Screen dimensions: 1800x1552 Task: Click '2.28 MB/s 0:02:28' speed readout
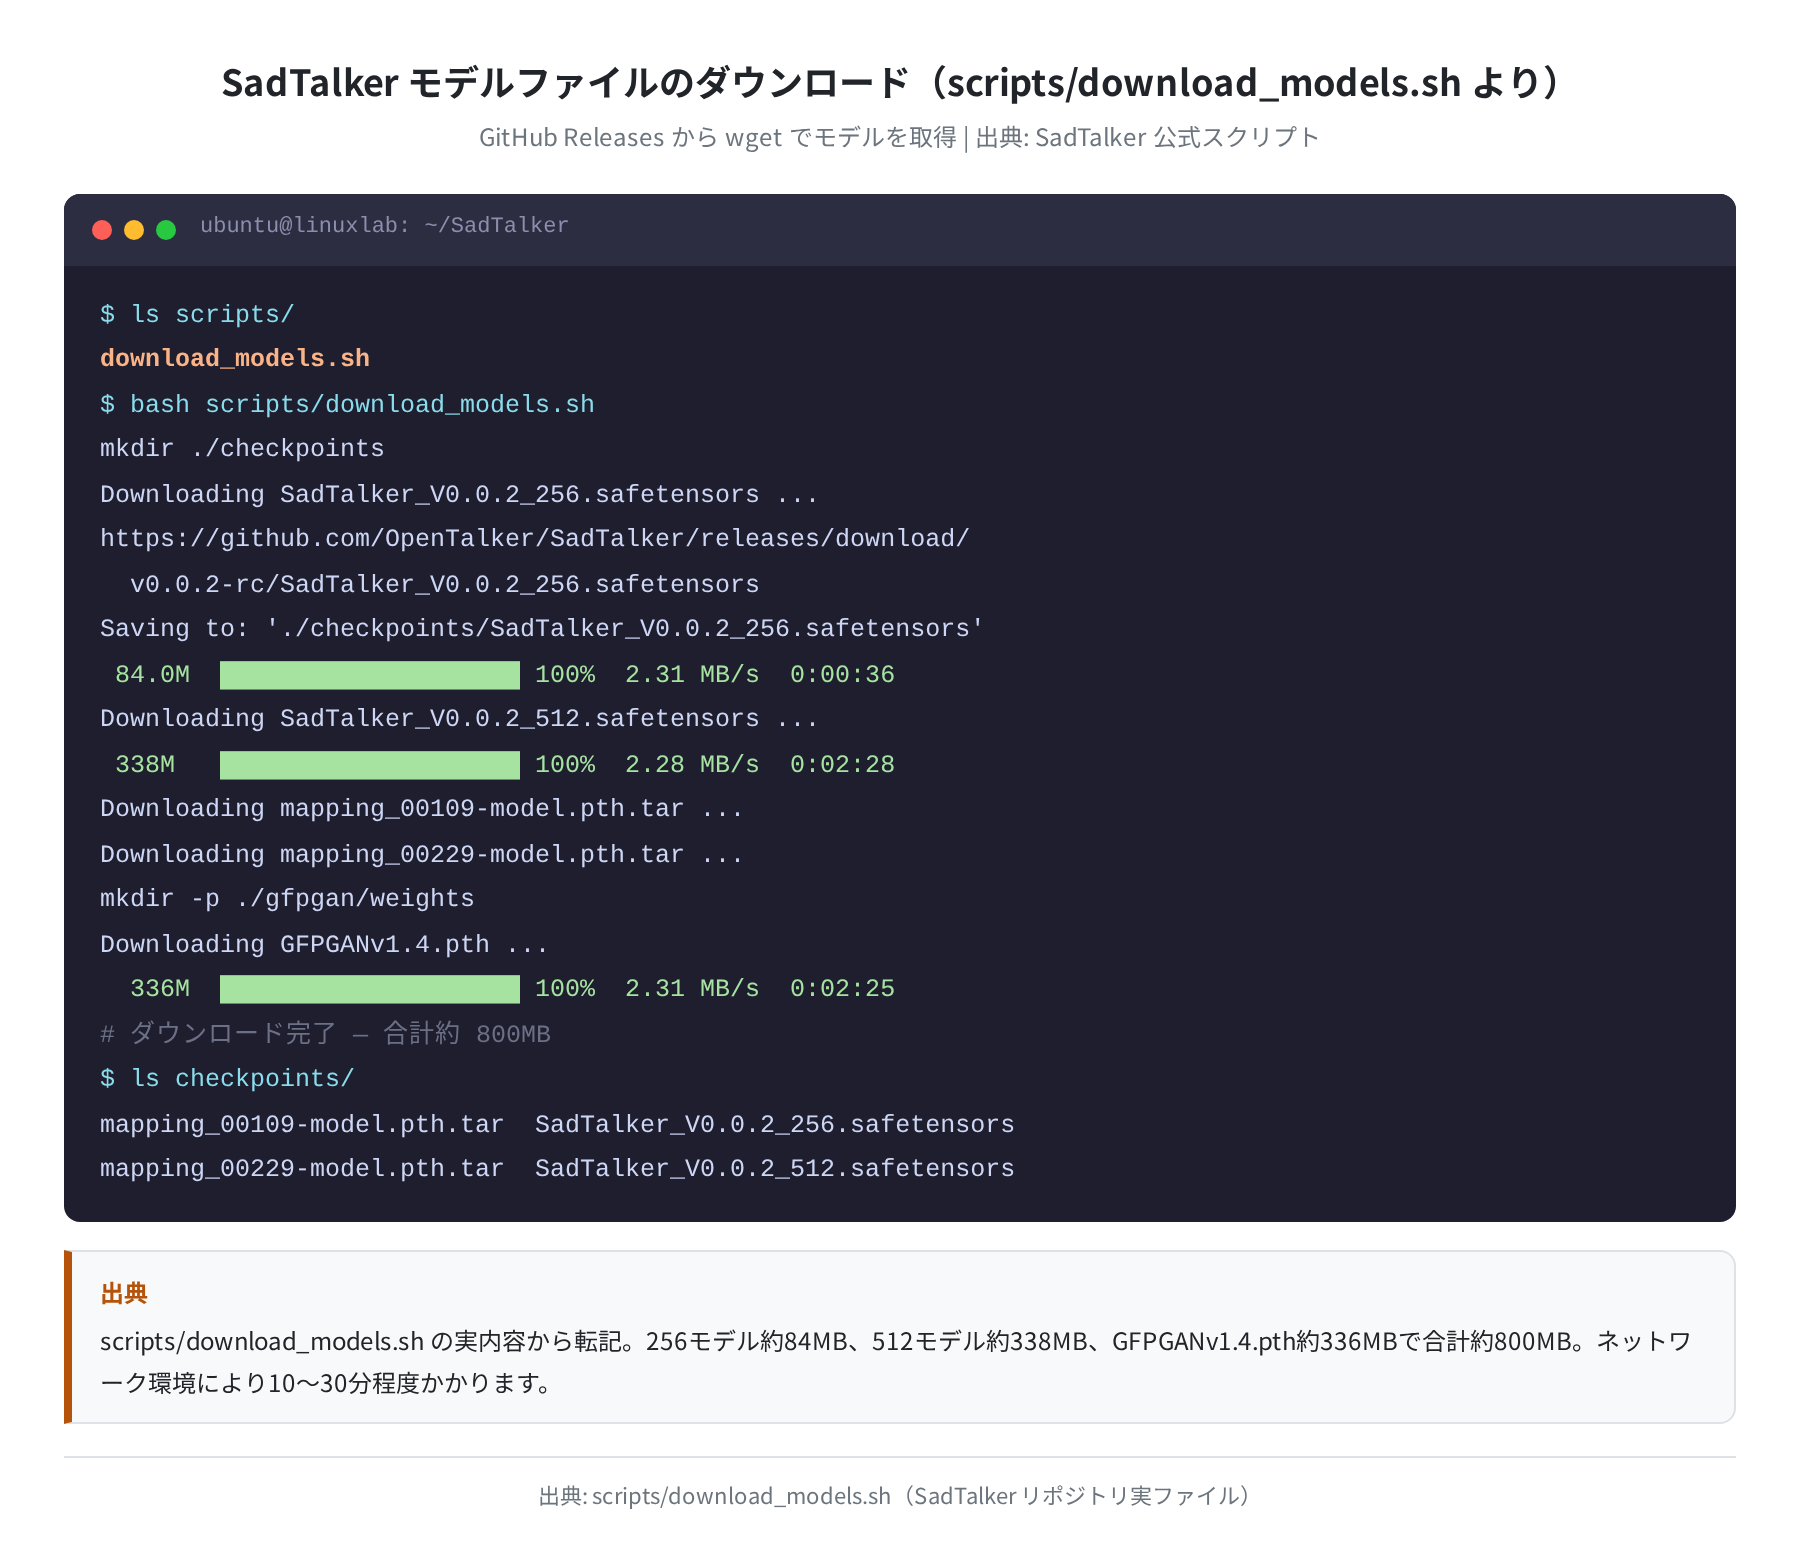[760, 764]
